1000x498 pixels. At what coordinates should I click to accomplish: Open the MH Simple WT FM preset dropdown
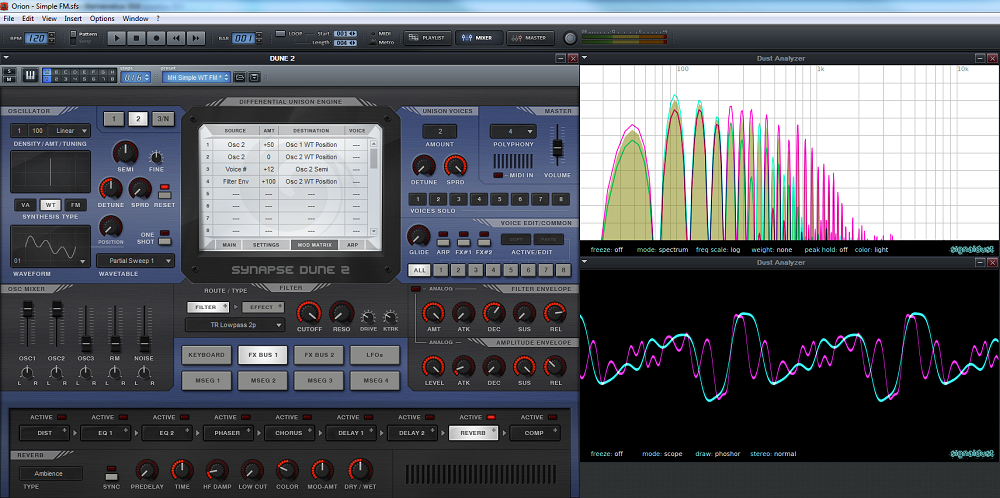(196, 77)
